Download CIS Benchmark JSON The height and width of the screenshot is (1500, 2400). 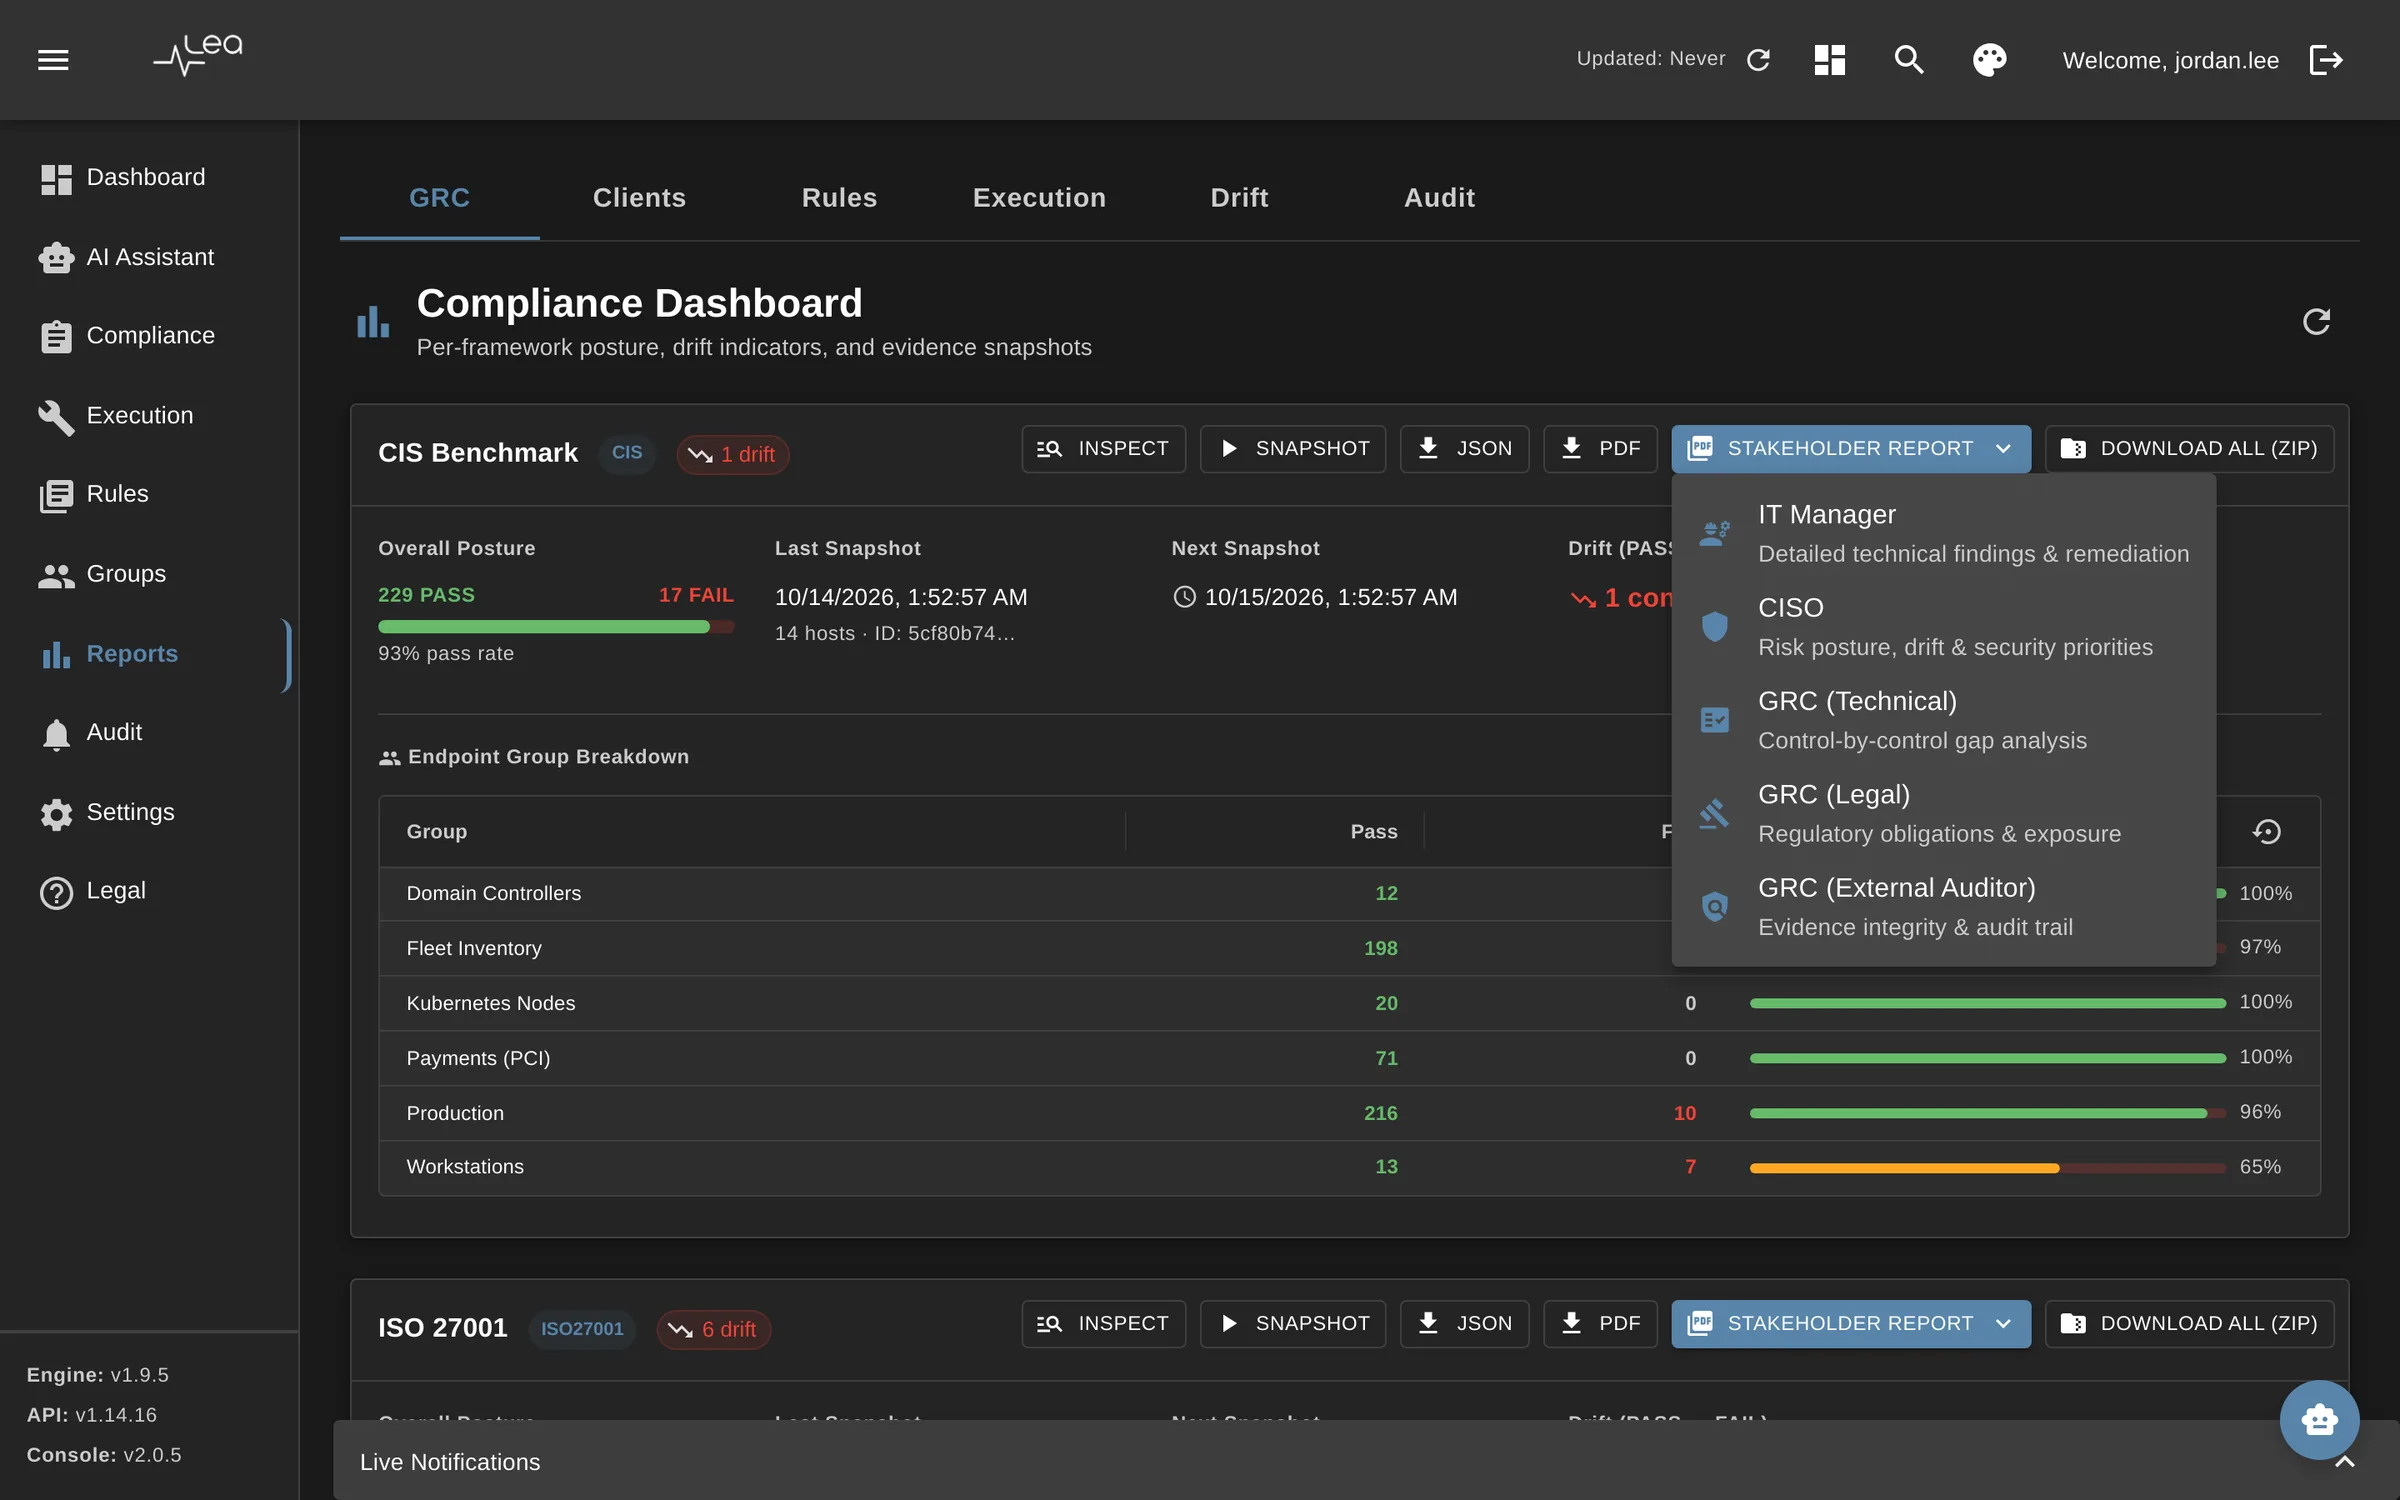[x=1464, y=449]
